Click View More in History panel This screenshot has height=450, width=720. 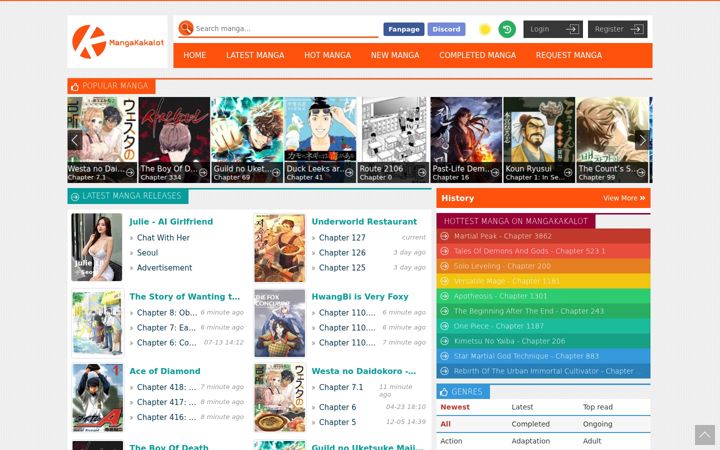point(624,198)
